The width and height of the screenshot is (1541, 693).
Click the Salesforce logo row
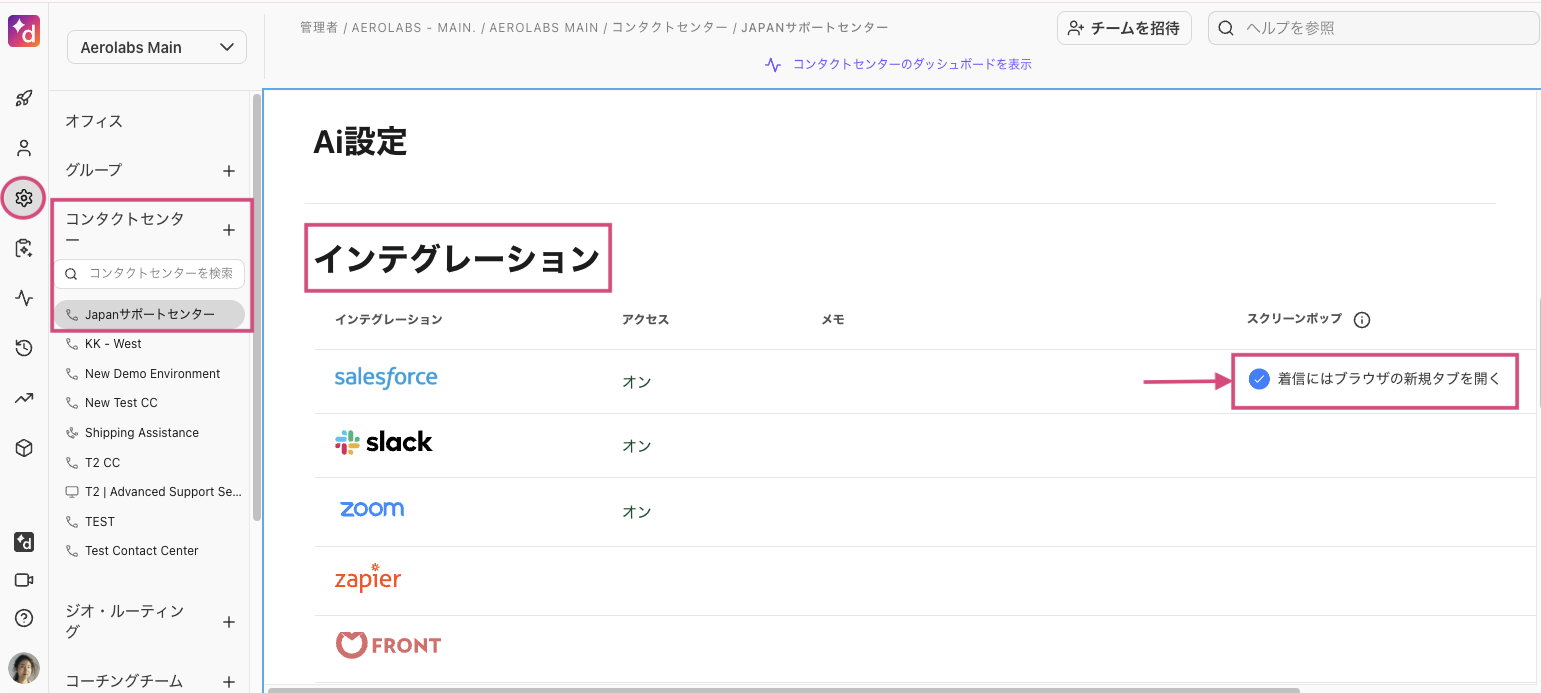[385, 377]
